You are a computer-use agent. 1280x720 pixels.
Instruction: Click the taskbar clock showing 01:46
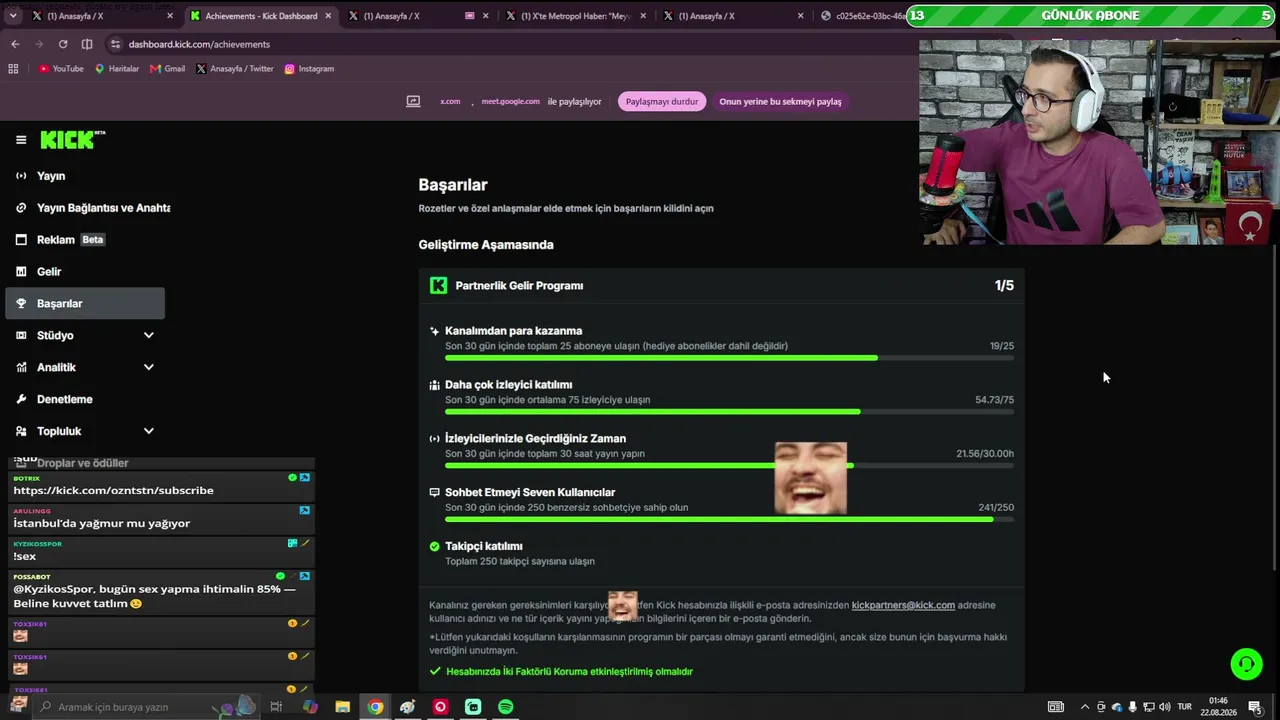[x=1218, y=707]
